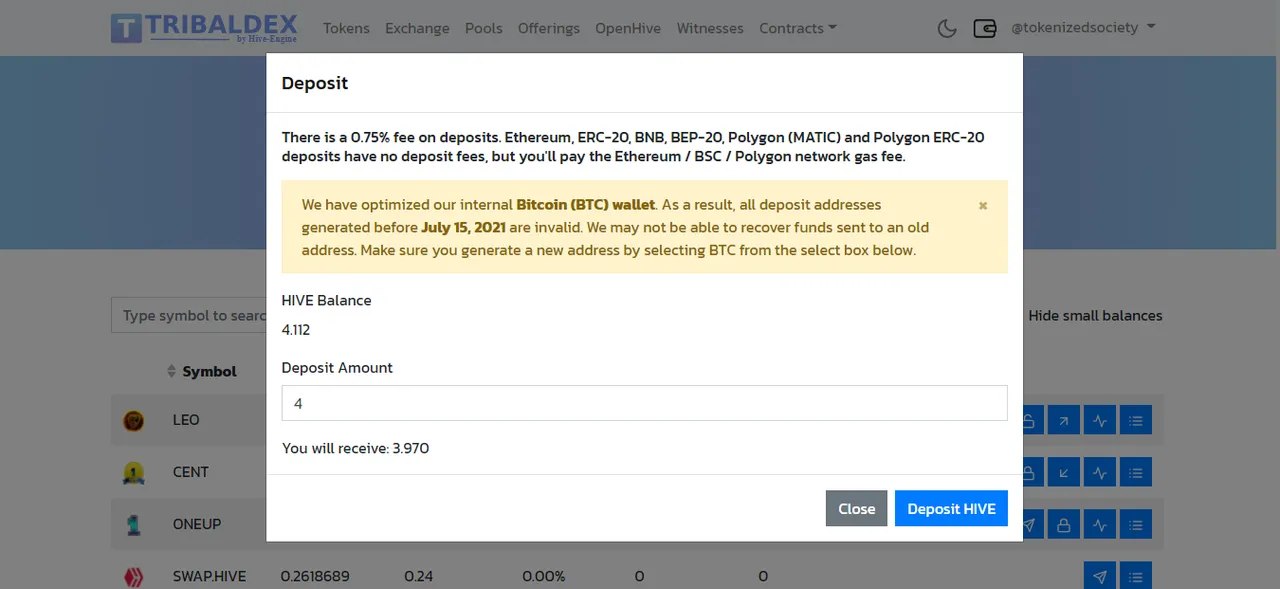Dismiss the Bitcoin wallet warning alert

click(983, 205)
